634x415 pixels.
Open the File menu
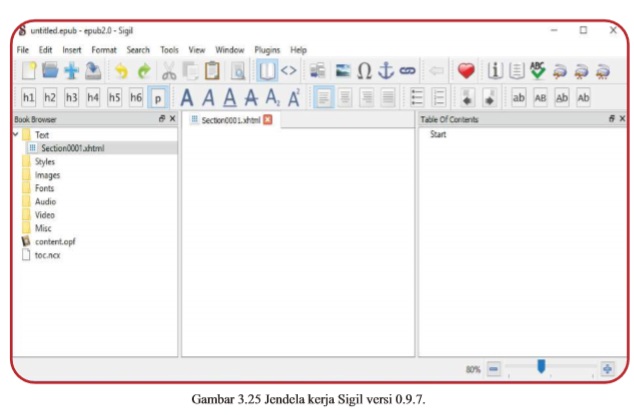click(23, 50)
